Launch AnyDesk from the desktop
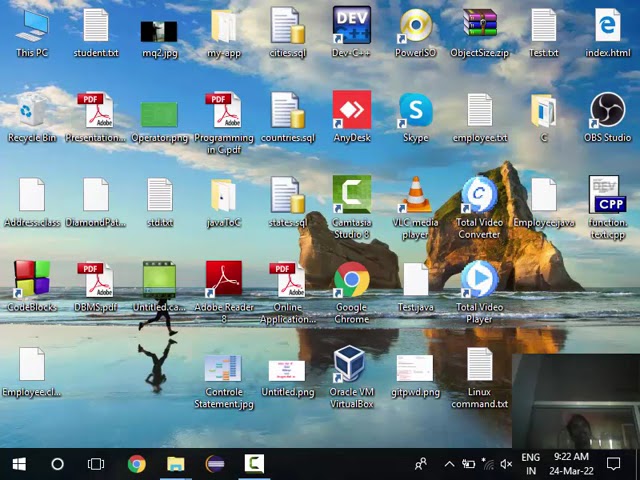640x480 pixels. pyautogui.click(x=351, y=112)
